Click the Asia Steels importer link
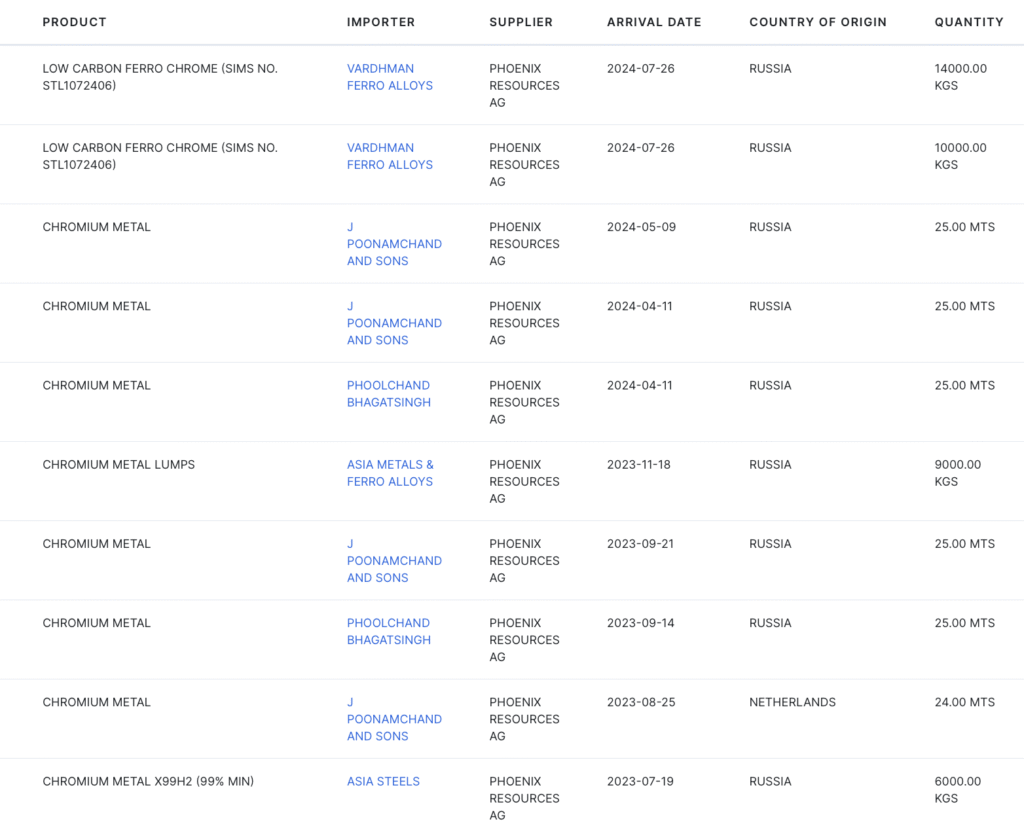1024x830 pixels. click(383, 781)
